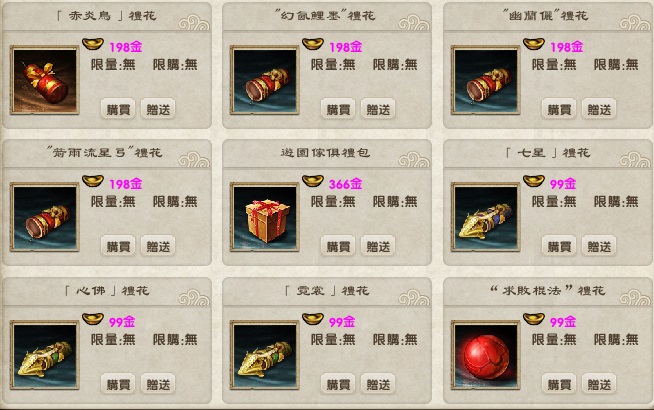Open the 遊園傢俱禮包 gift box icon
Screen dimensions: 654x410
(264, 217)
